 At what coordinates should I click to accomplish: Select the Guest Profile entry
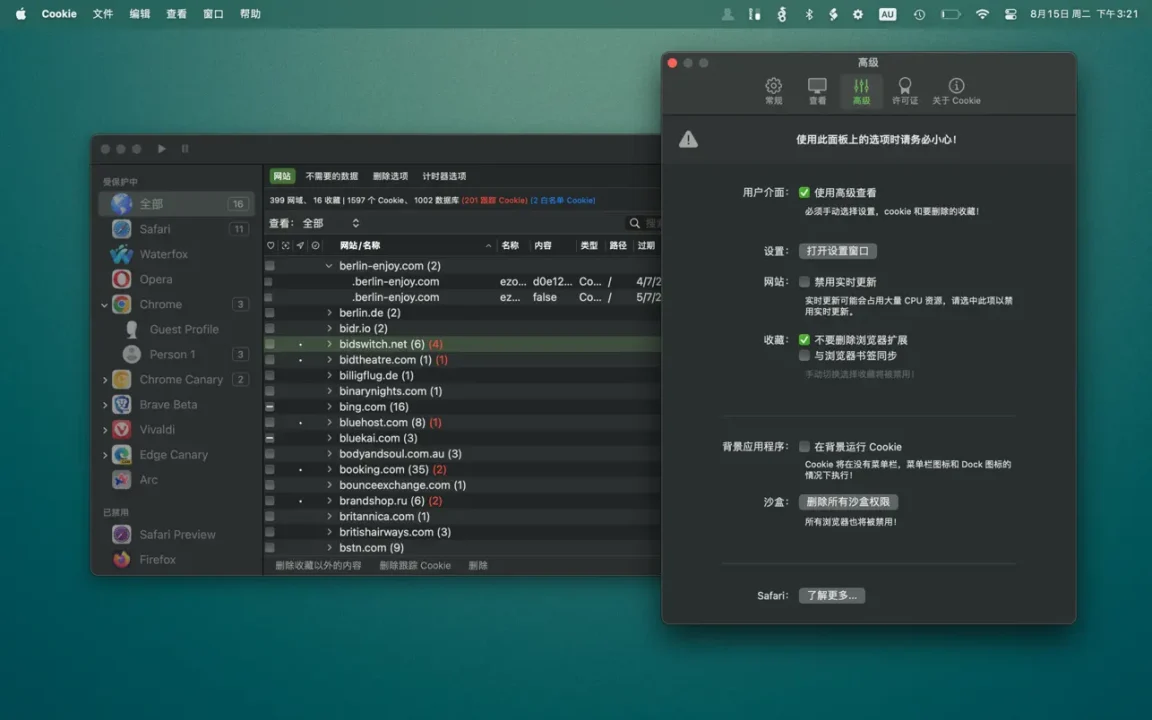click(x=176, y=329)
